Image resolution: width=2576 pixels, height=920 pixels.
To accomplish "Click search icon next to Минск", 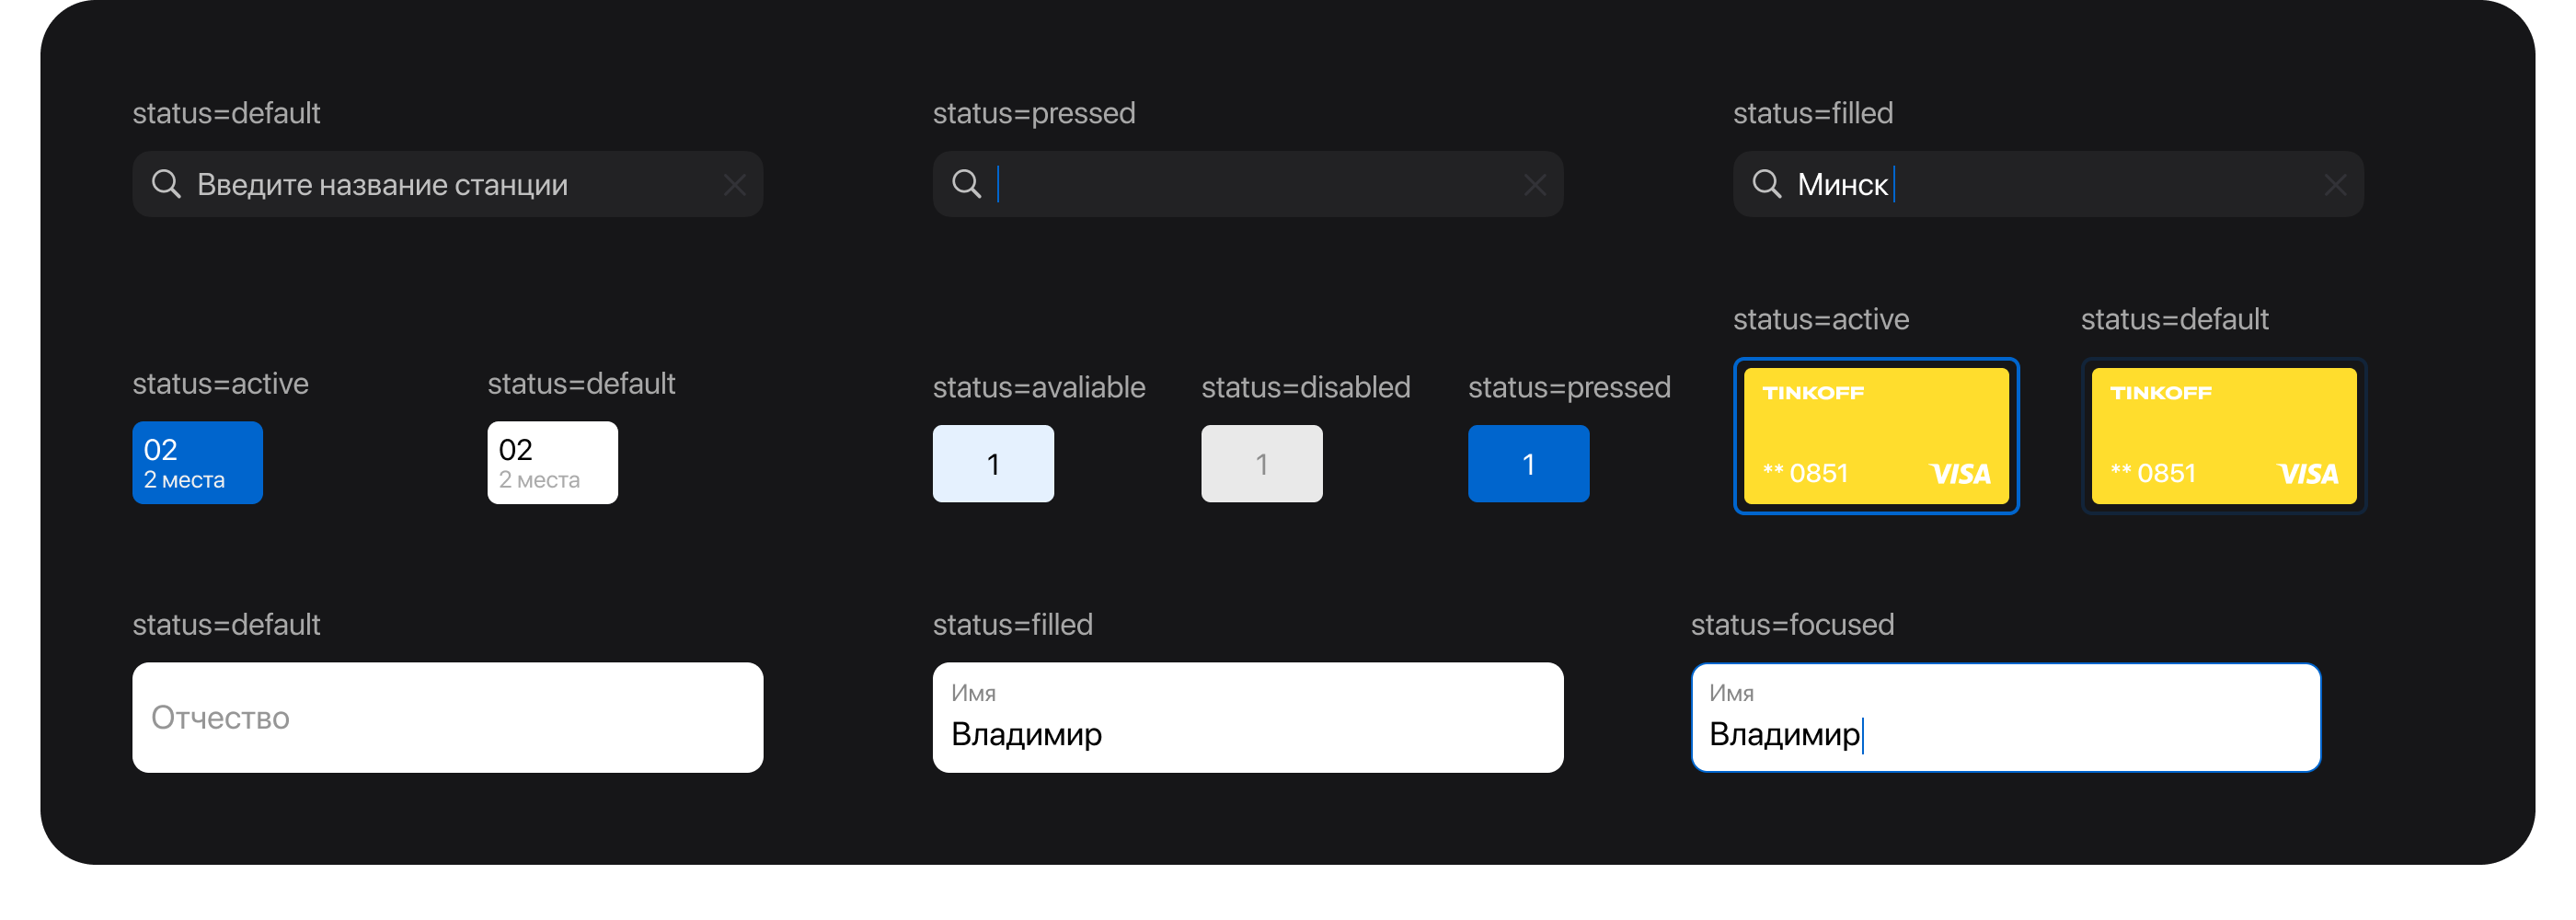I will (x=1766, y=184).
